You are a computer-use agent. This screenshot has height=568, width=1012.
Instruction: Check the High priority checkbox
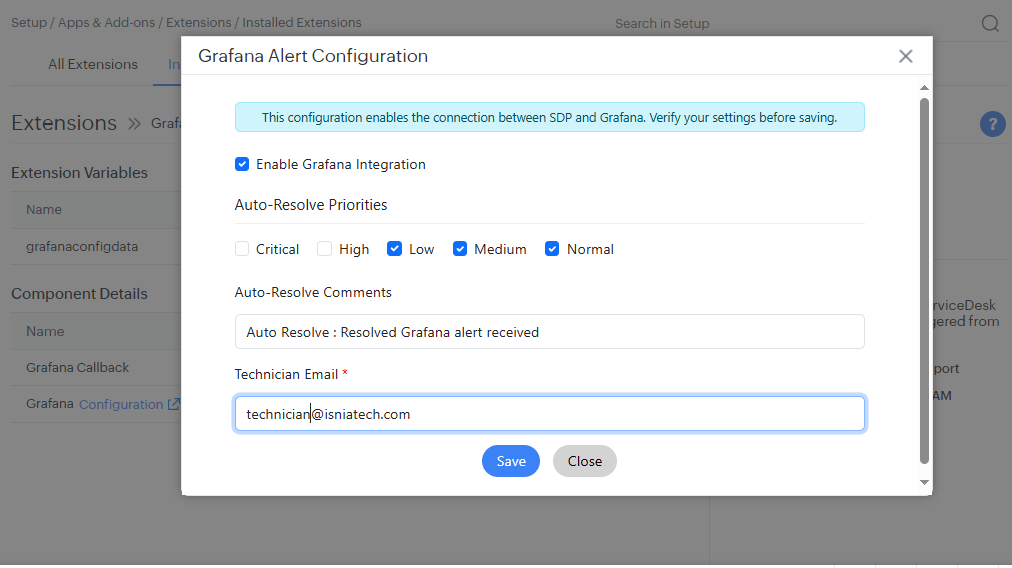click(325, 248)
